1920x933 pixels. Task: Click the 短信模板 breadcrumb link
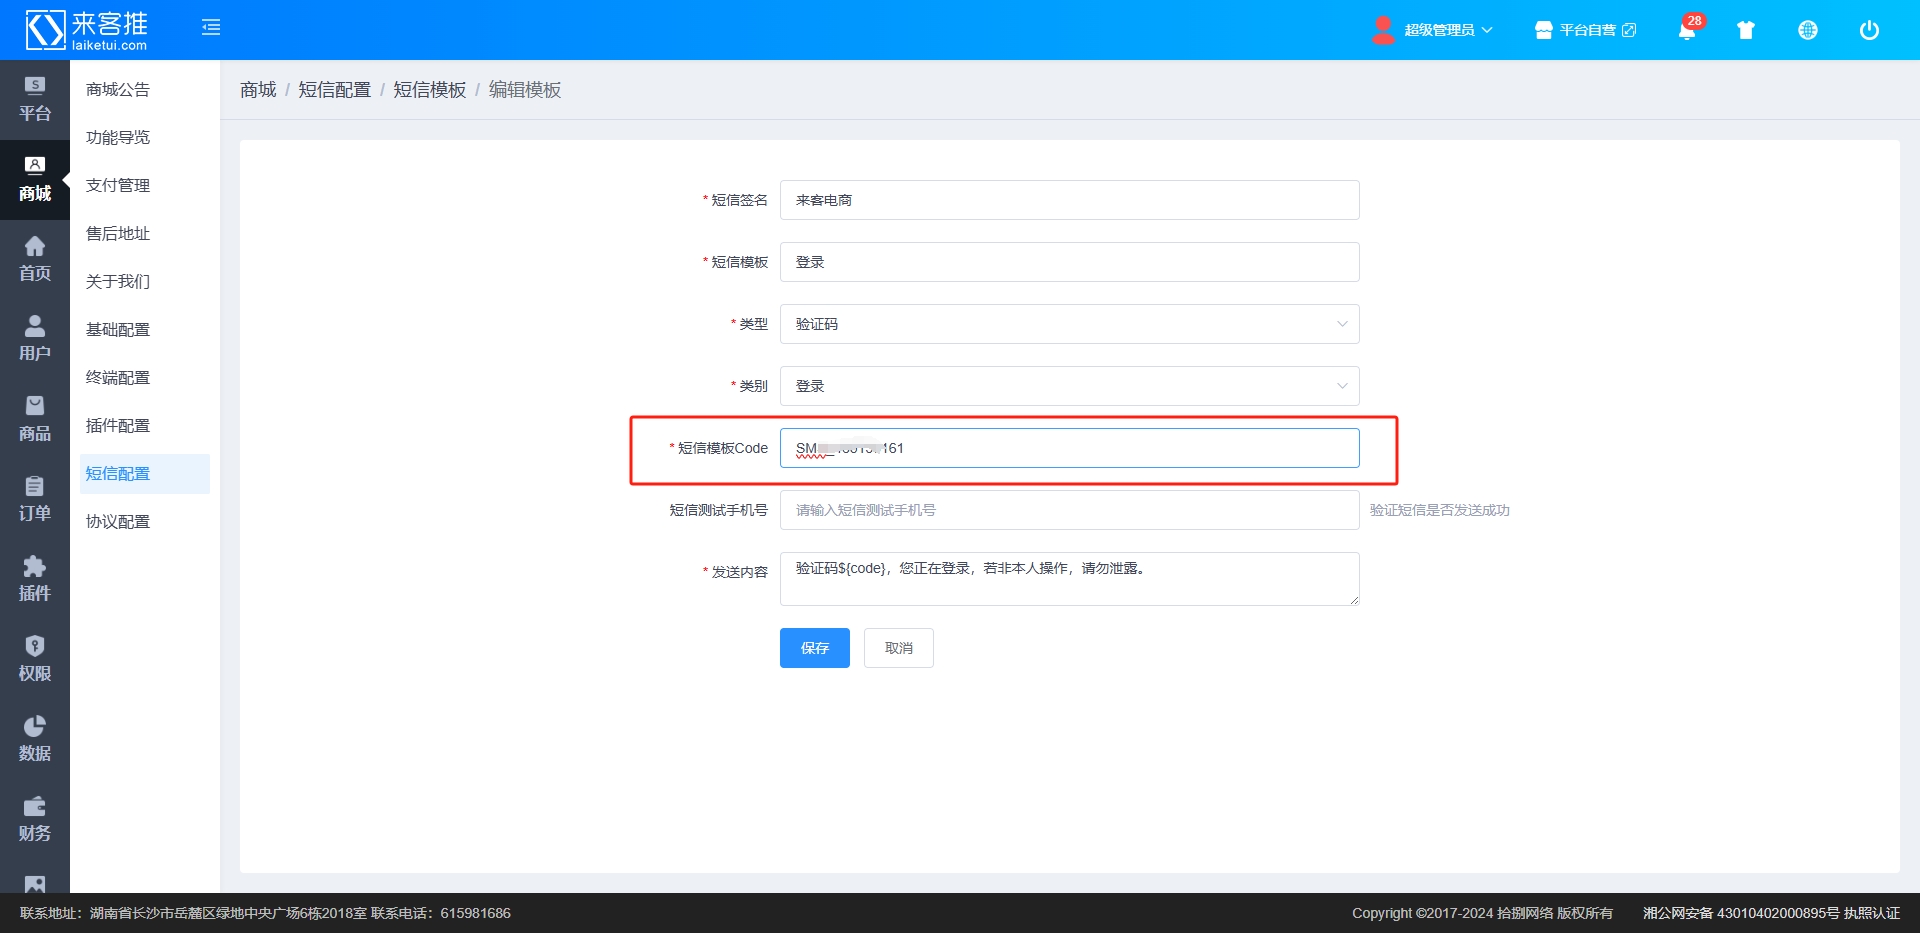[429, 89]
